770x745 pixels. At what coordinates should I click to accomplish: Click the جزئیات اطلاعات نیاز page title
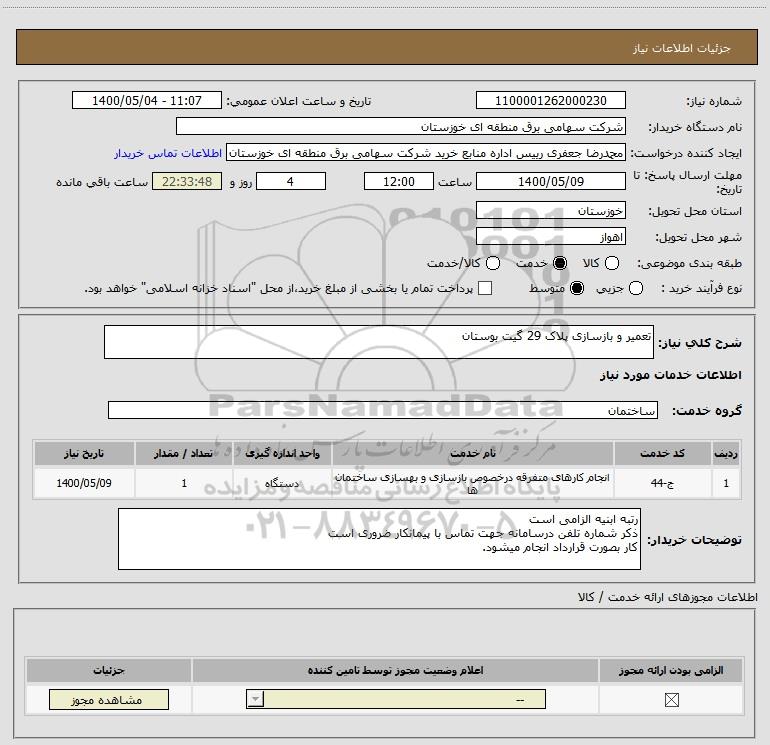(x=682, y=48)
